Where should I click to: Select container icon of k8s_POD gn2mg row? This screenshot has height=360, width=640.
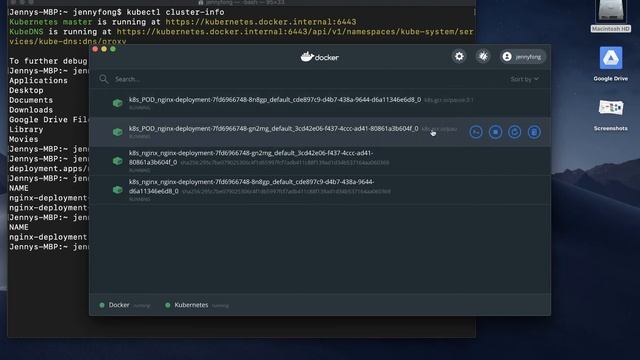tap(118, 132)
